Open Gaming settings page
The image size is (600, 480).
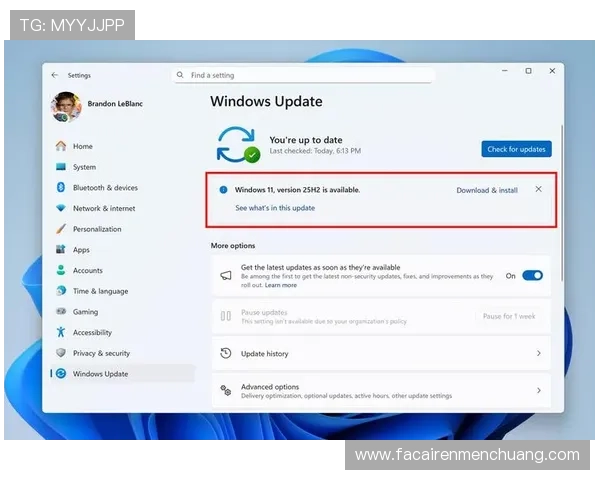(85, 312)
